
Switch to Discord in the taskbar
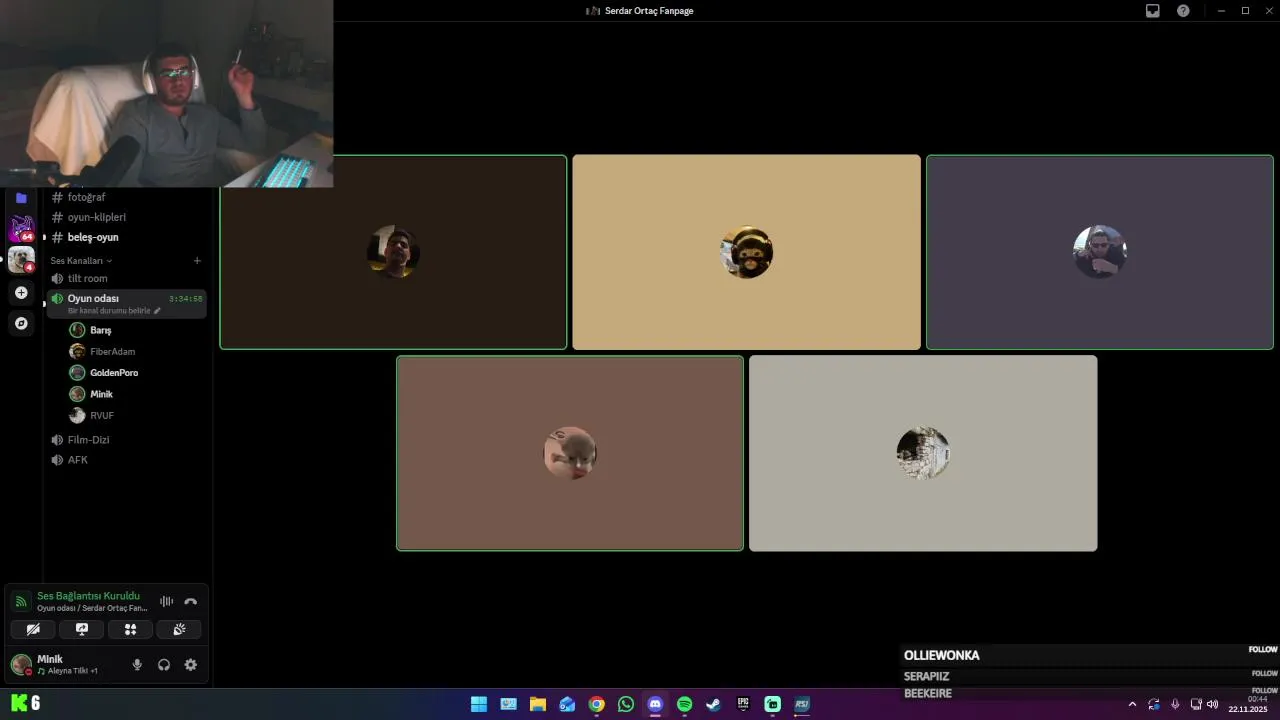coord(655,704)
